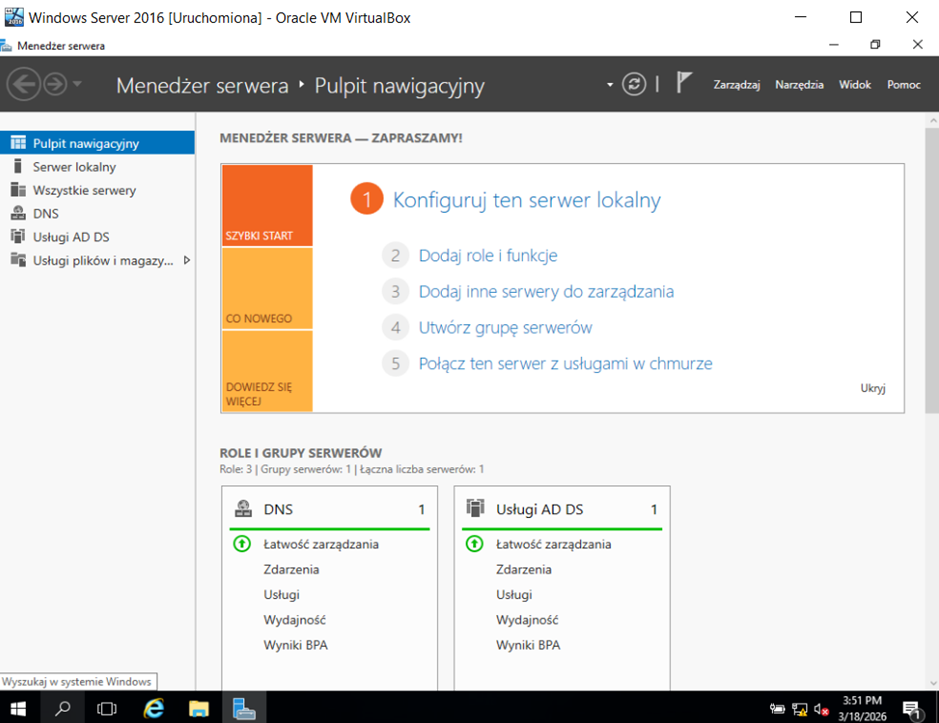Select the CO NOWEGO tile
The image size is (939, 723).
tap(266, 288)
